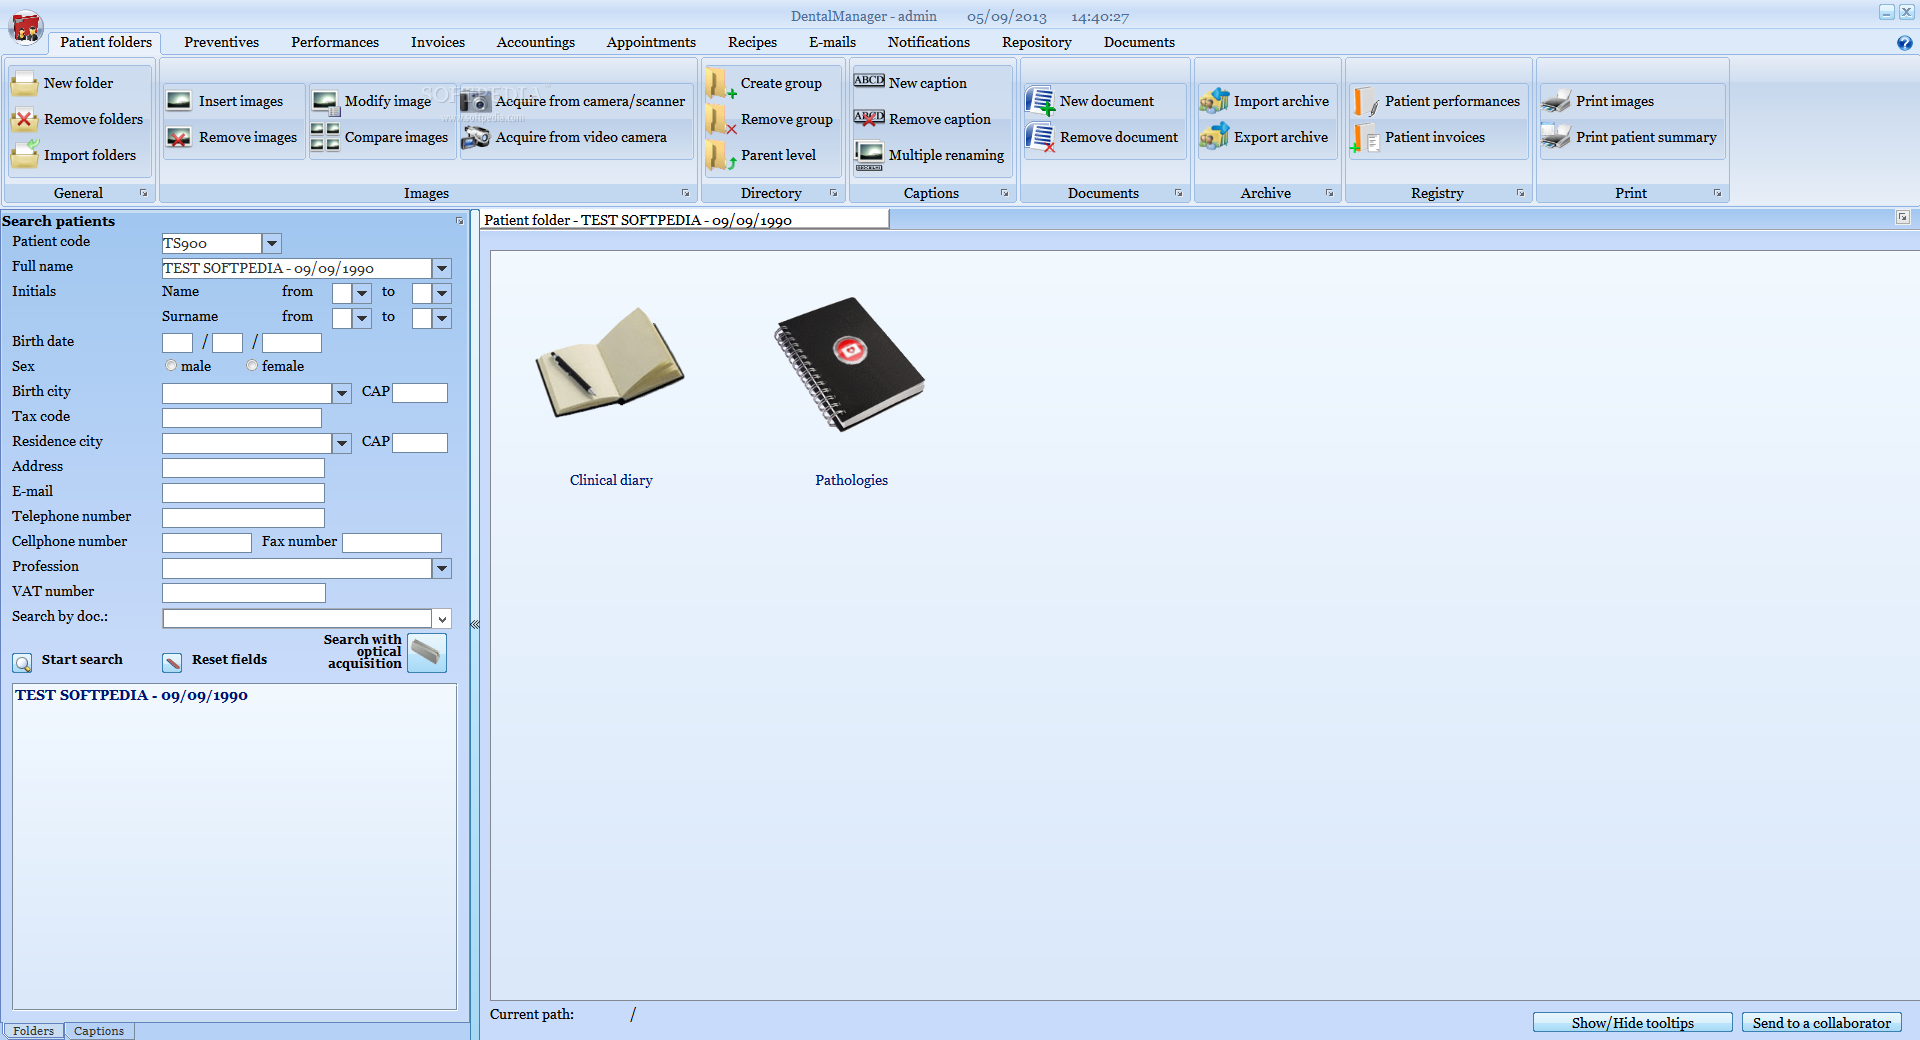Switch to the Performances tab
Screen dimensions: 1920x1040
(x=335, y=42)
